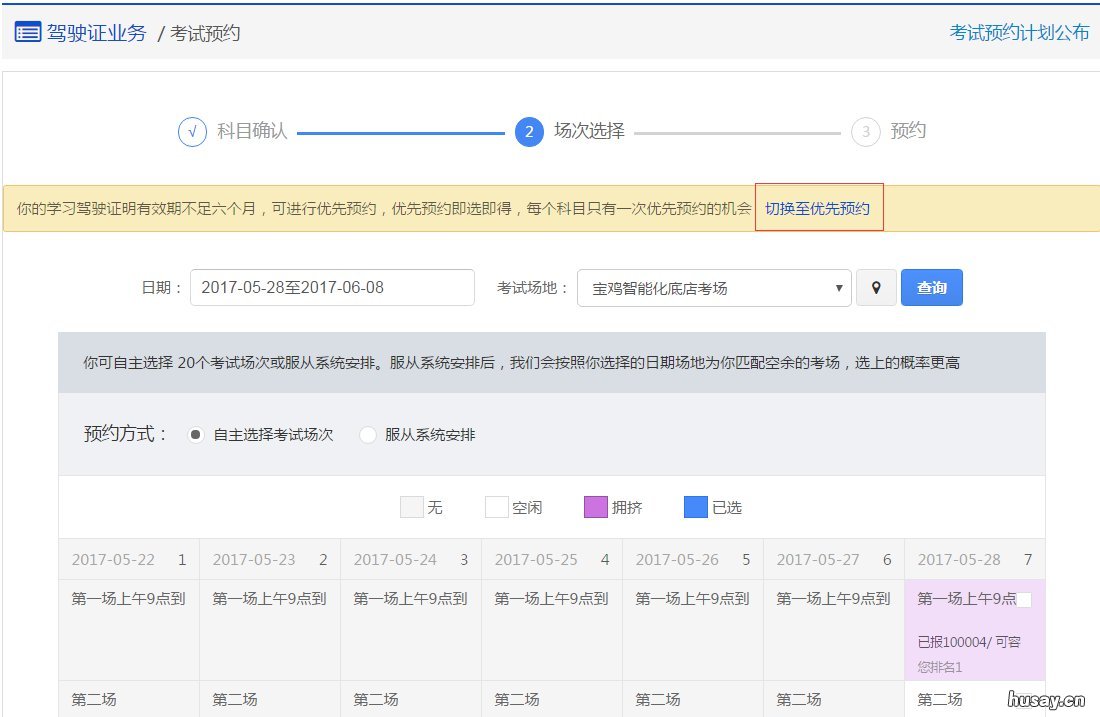Click the purple 拥挤 legend swatch

point(596,506)
